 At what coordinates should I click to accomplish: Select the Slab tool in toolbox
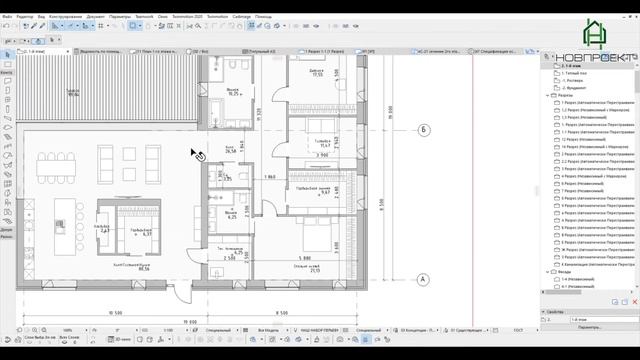click(x=7, y=128)
